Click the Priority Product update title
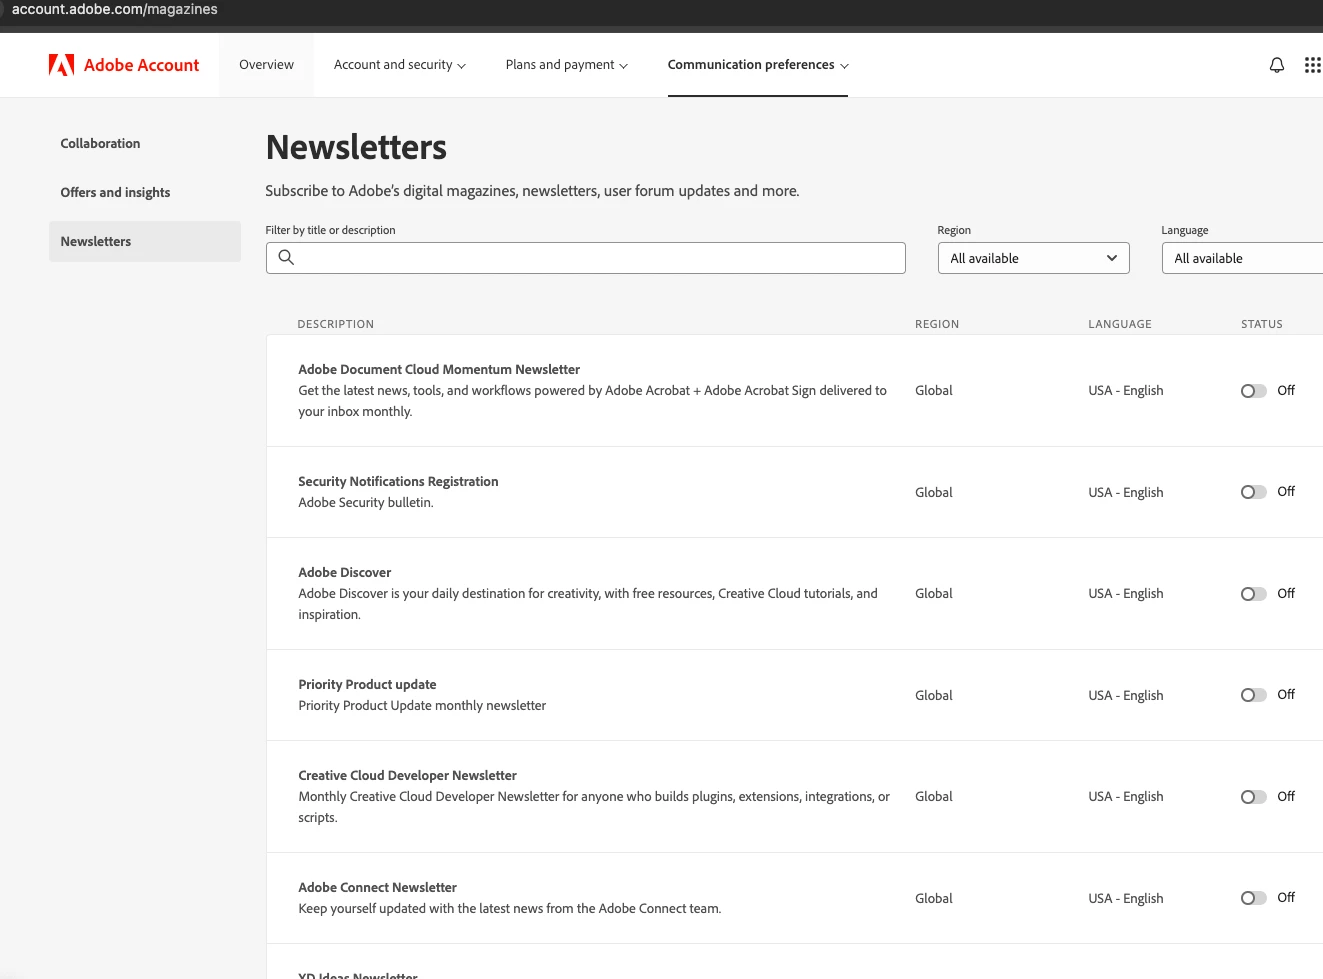 pyautogui.click(x=367, y=684)
